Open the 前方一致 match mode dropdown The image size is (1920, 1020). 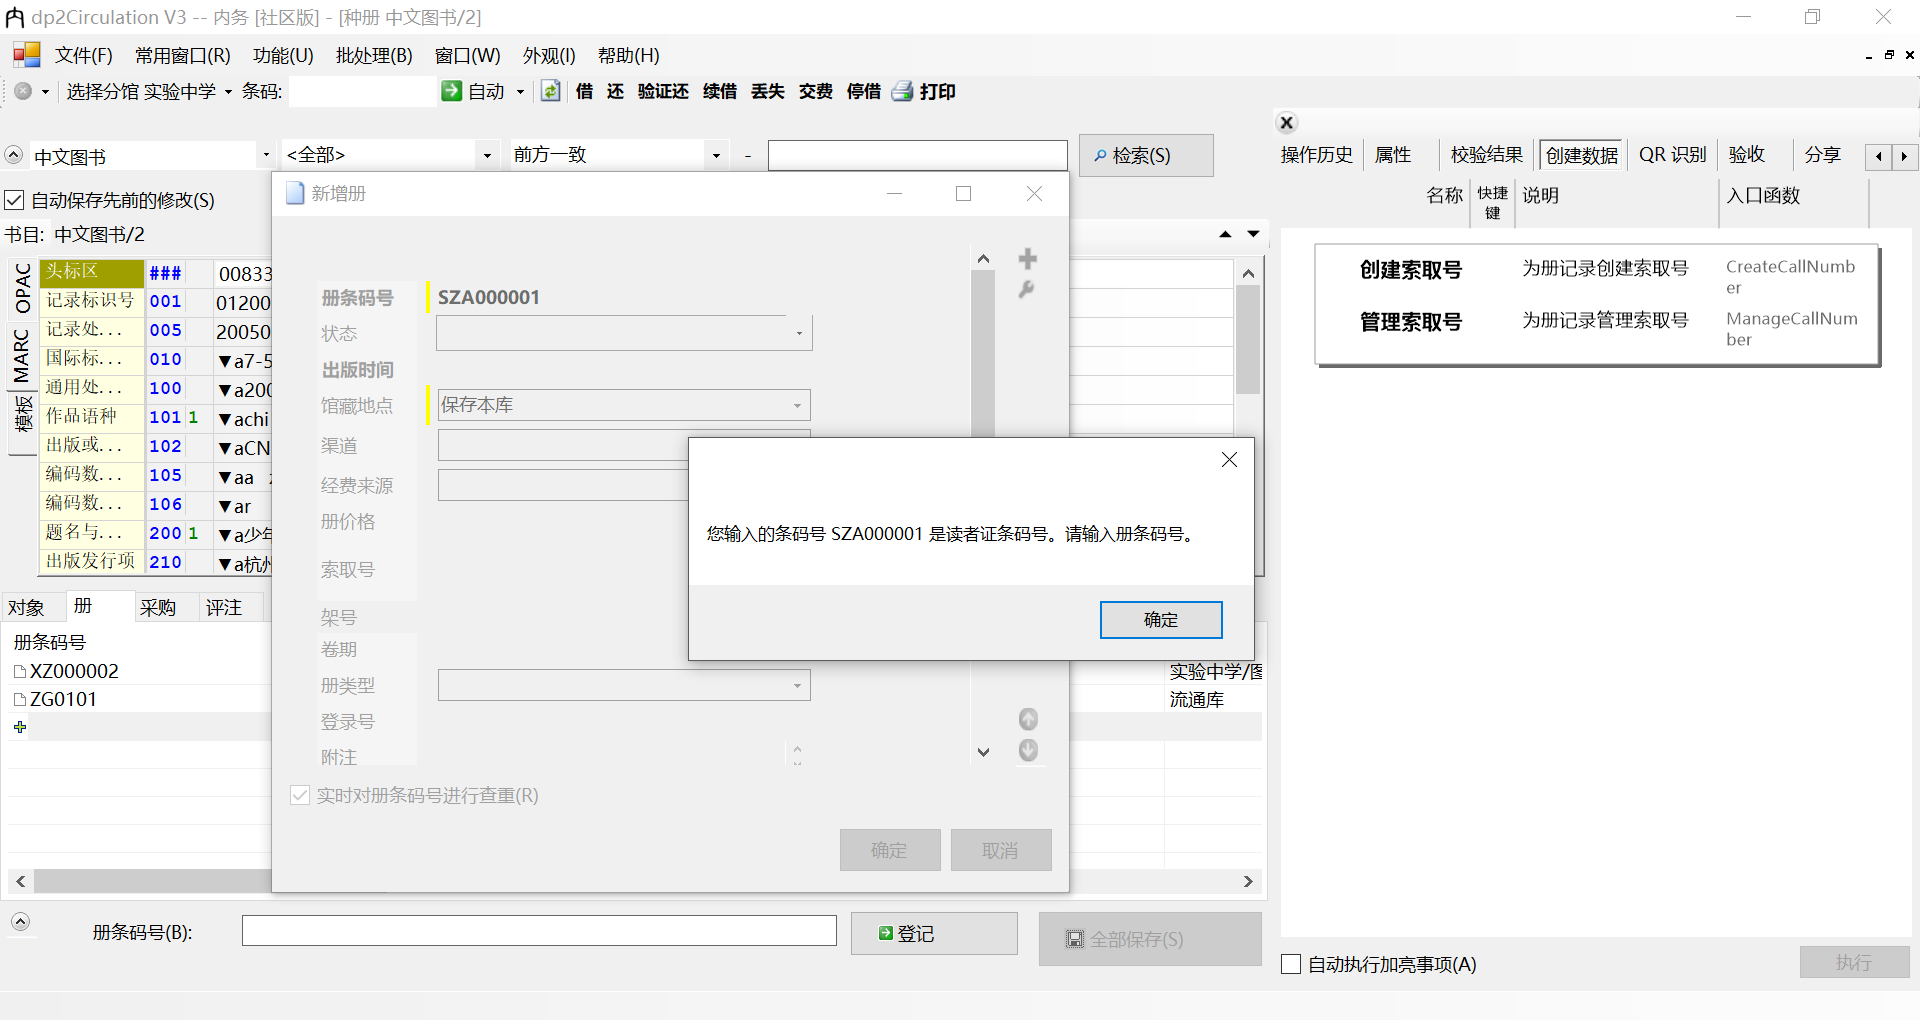point(716,155)
